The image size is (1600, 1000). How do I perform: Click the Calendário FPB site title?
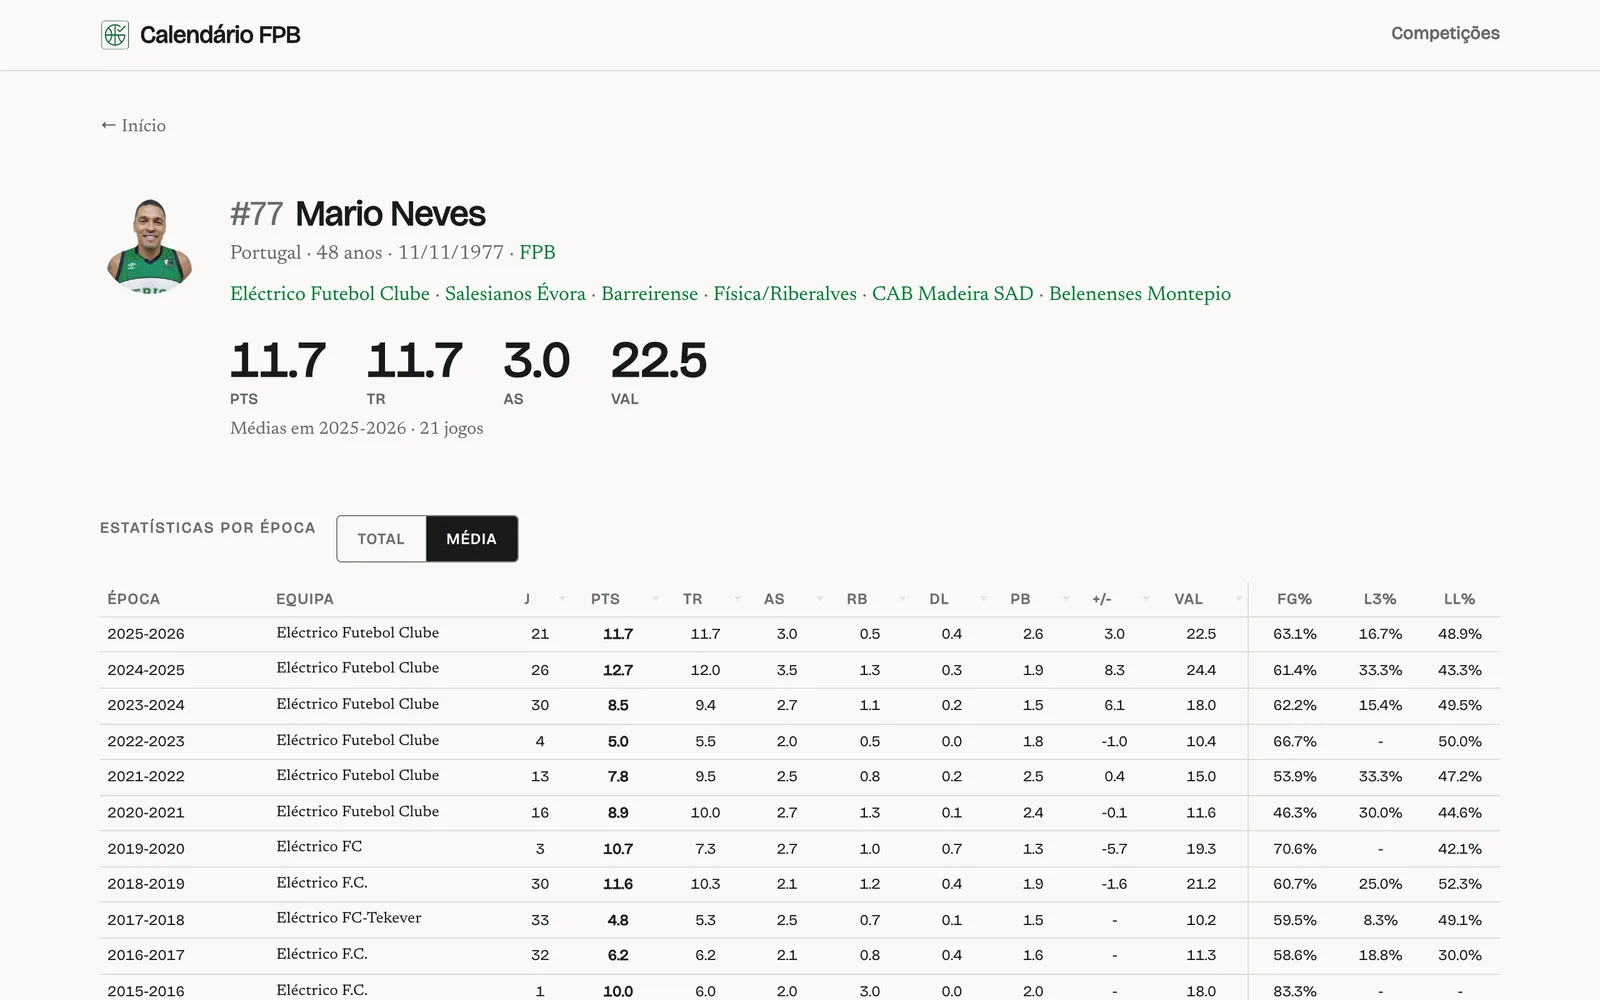click(x=220, y=35)
